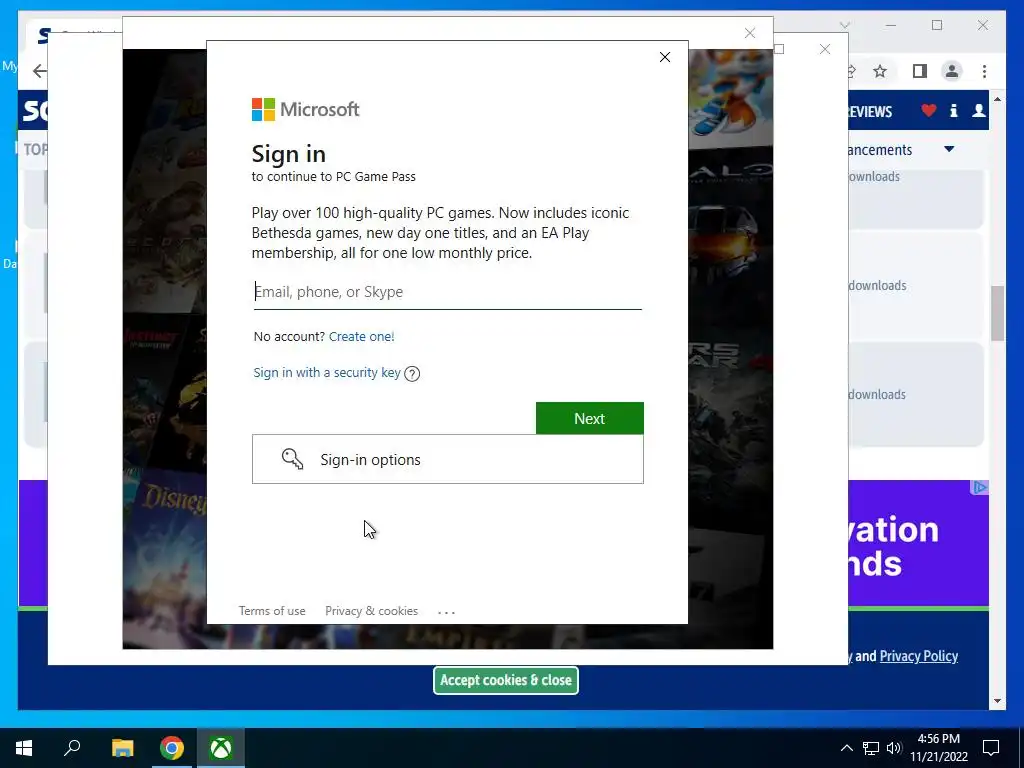This screenshot has width=1024, height=768.
Task: Click the Chrome tab search chevron
Action: point(844,25)
